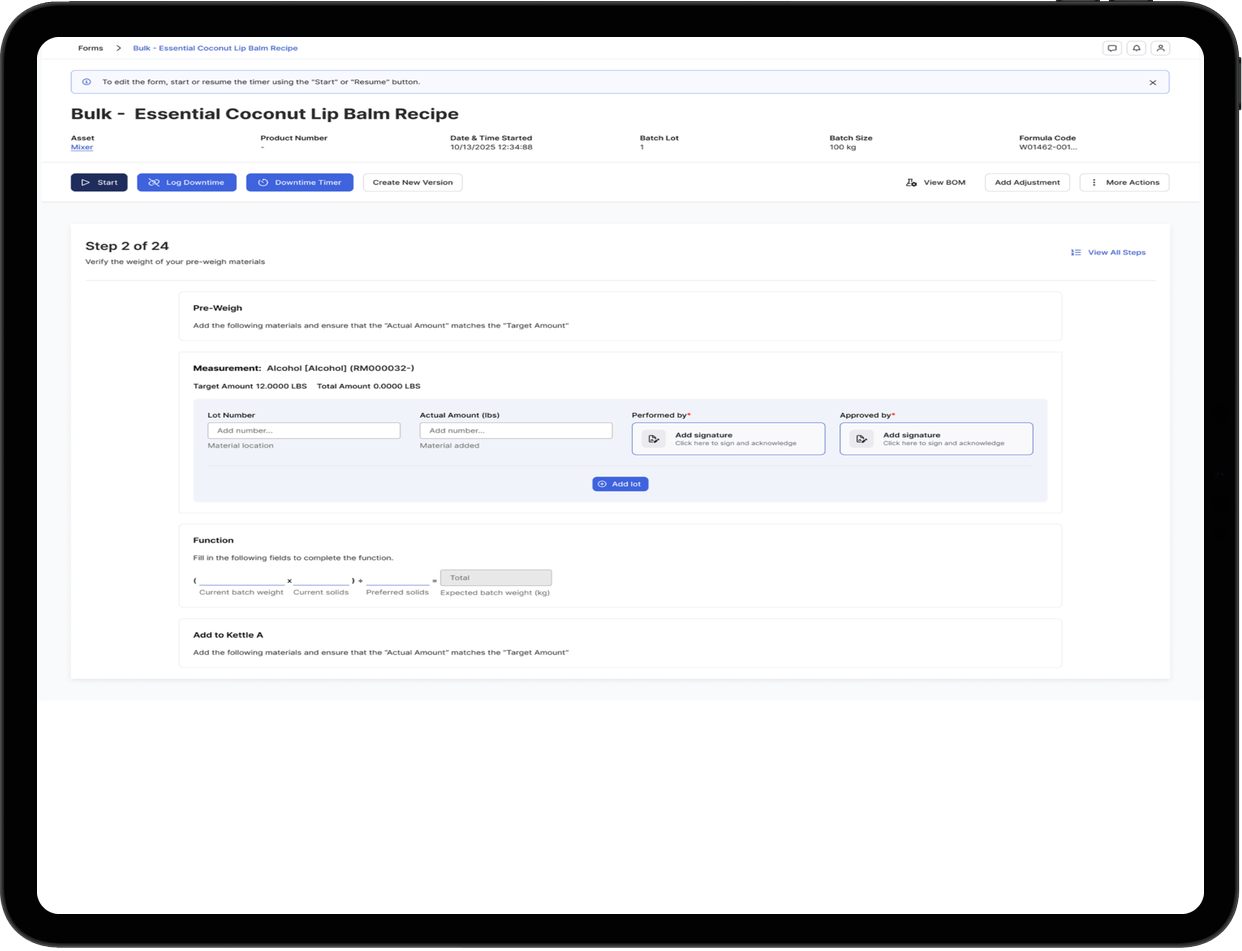
Task: Open View All Steps list
Action: (1108, 252)
